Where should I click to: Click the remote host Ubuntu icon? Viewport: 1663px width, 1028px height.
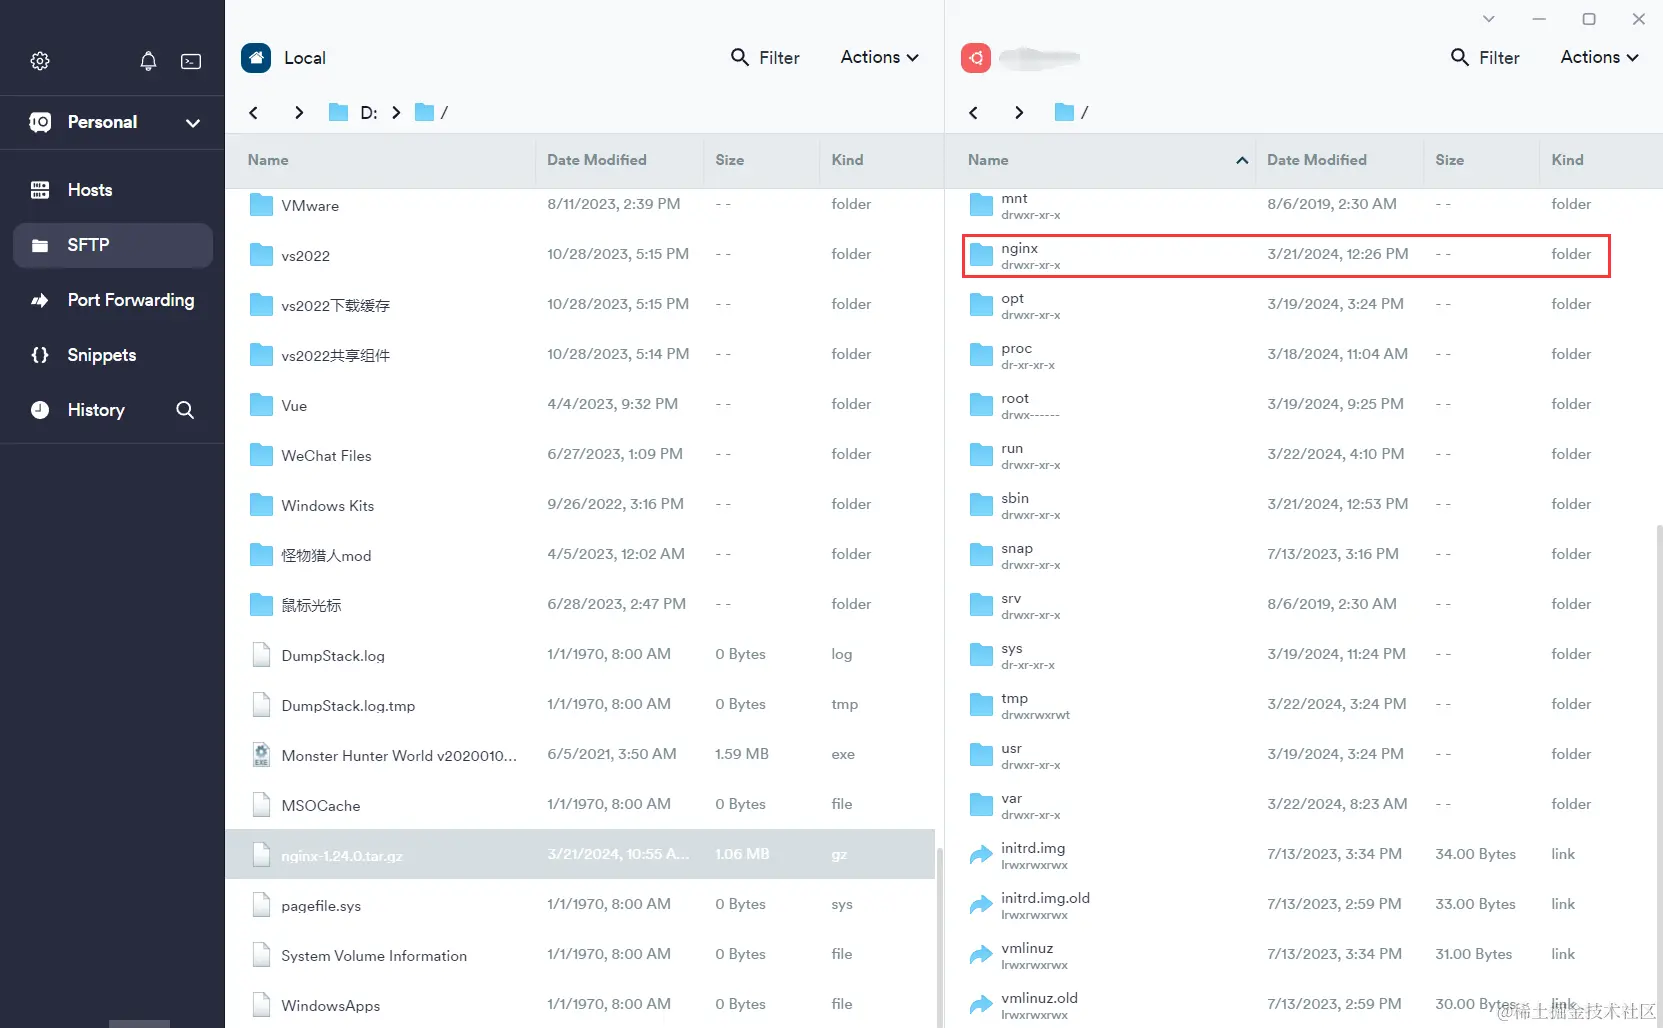click(976, 58)
